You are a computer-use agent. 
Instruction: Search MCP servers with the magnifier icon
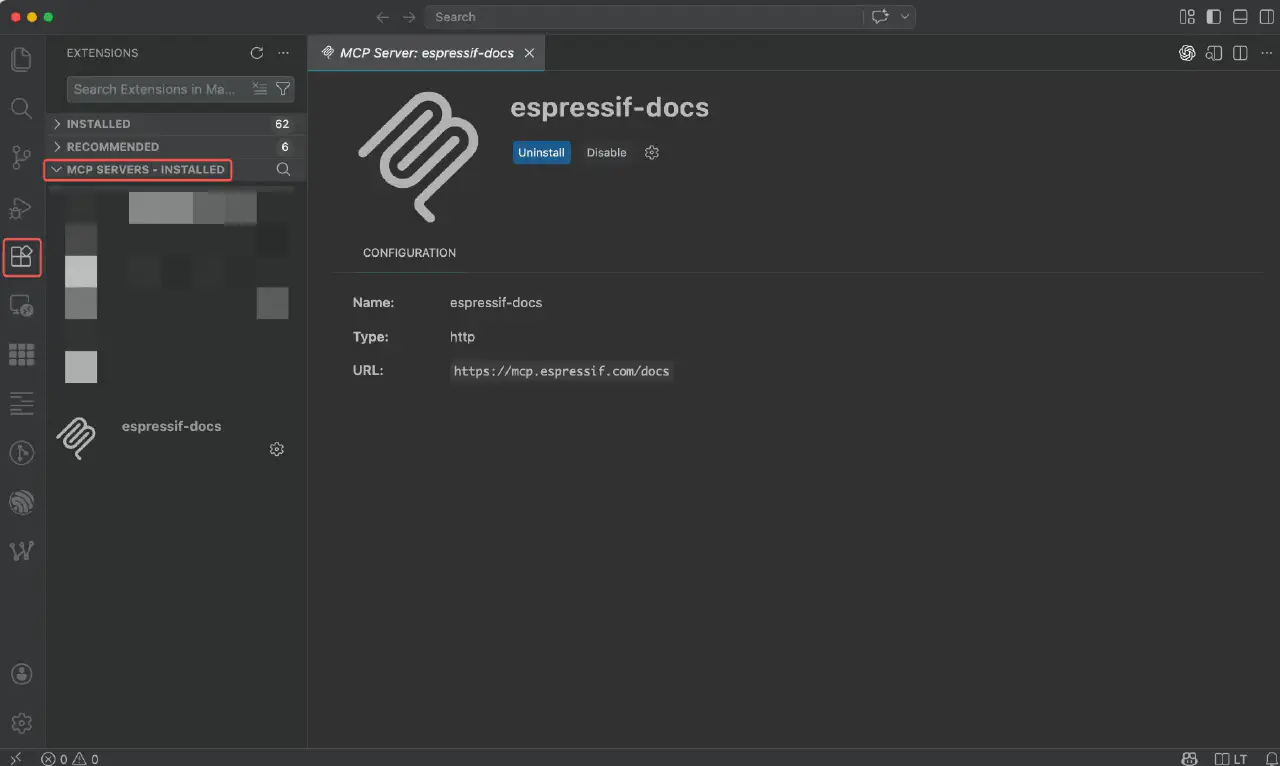click(283, 170)
